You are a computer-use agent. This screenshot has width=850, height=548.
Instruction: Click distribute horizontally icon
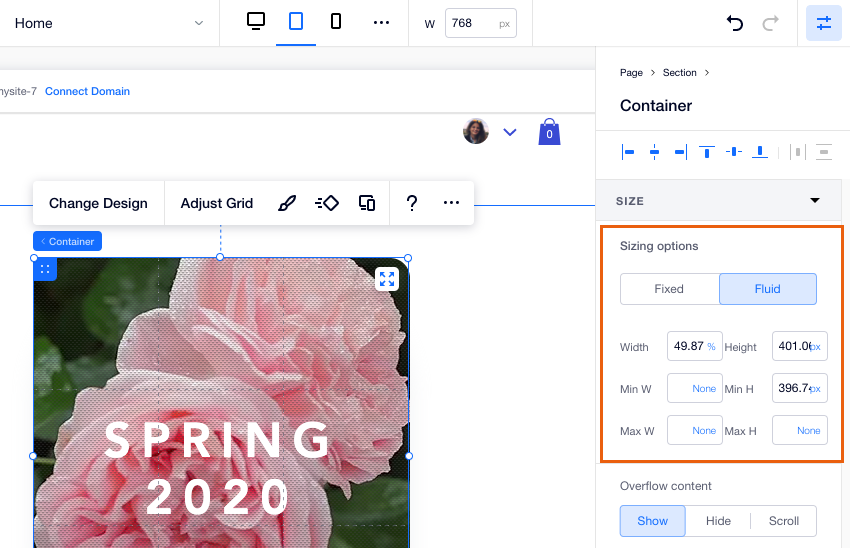pyautogui.click(x=797, y=152)
